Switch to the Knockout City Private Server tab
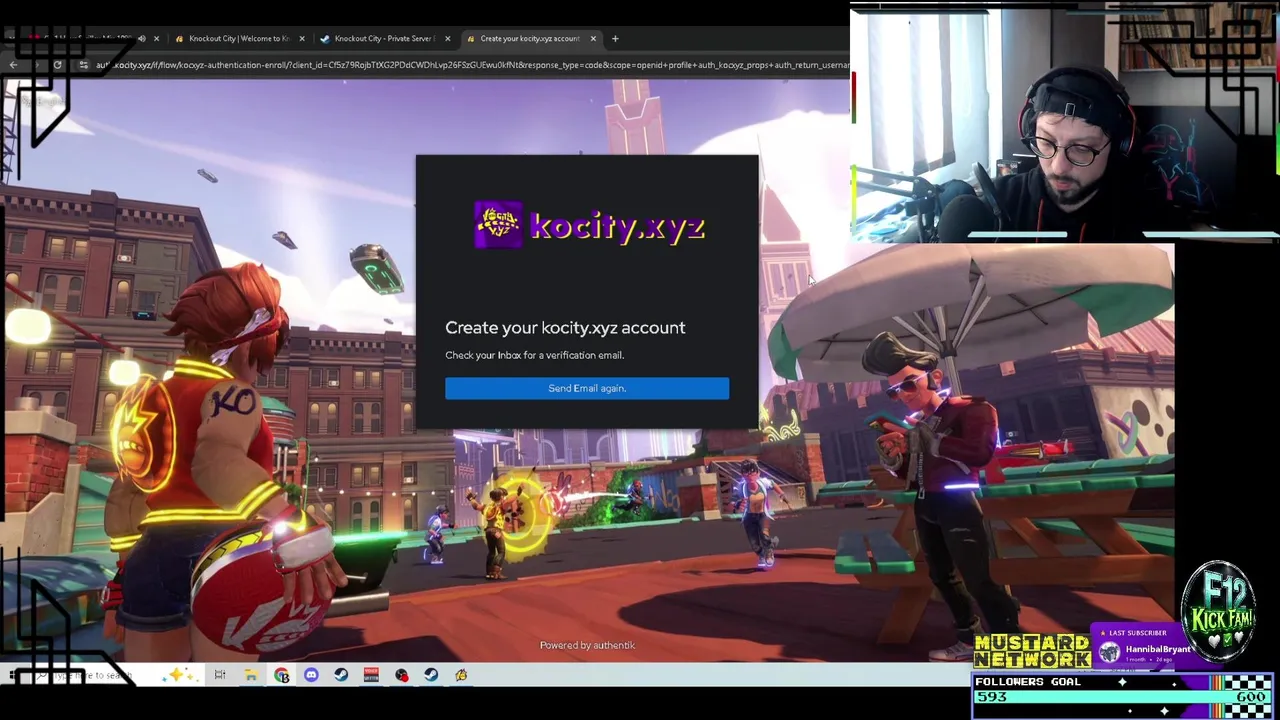1280x720 pixels. (383, 38)
